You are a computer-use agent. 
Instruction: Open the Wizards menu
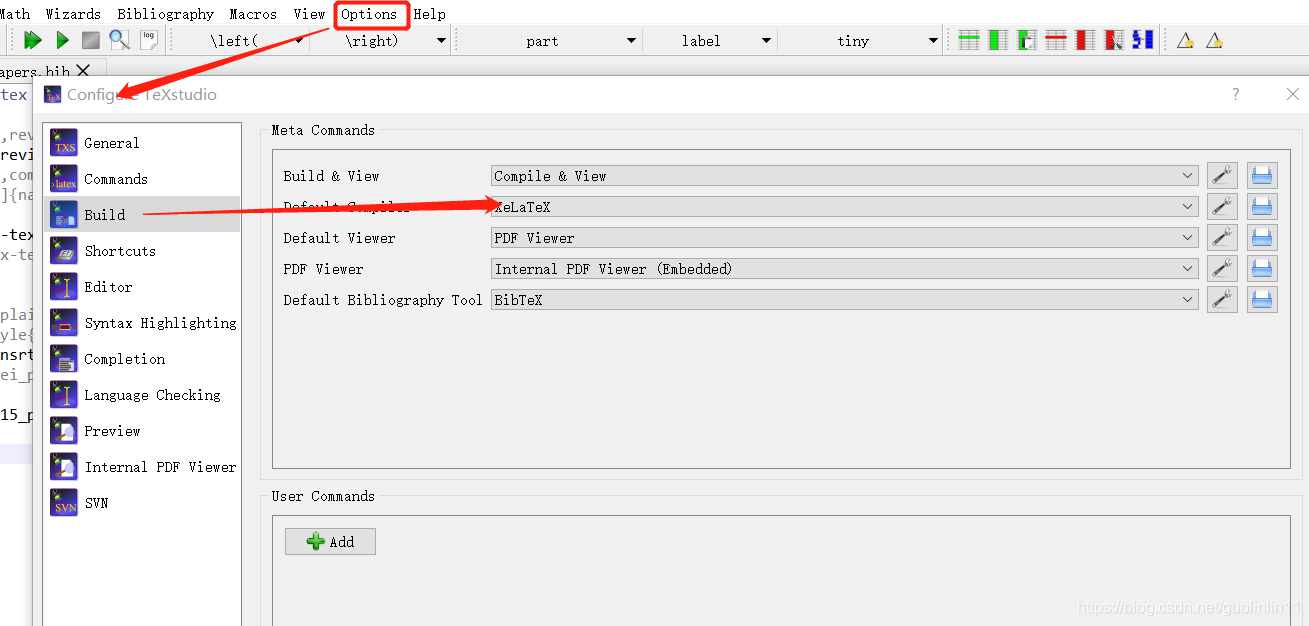point(73,14)
